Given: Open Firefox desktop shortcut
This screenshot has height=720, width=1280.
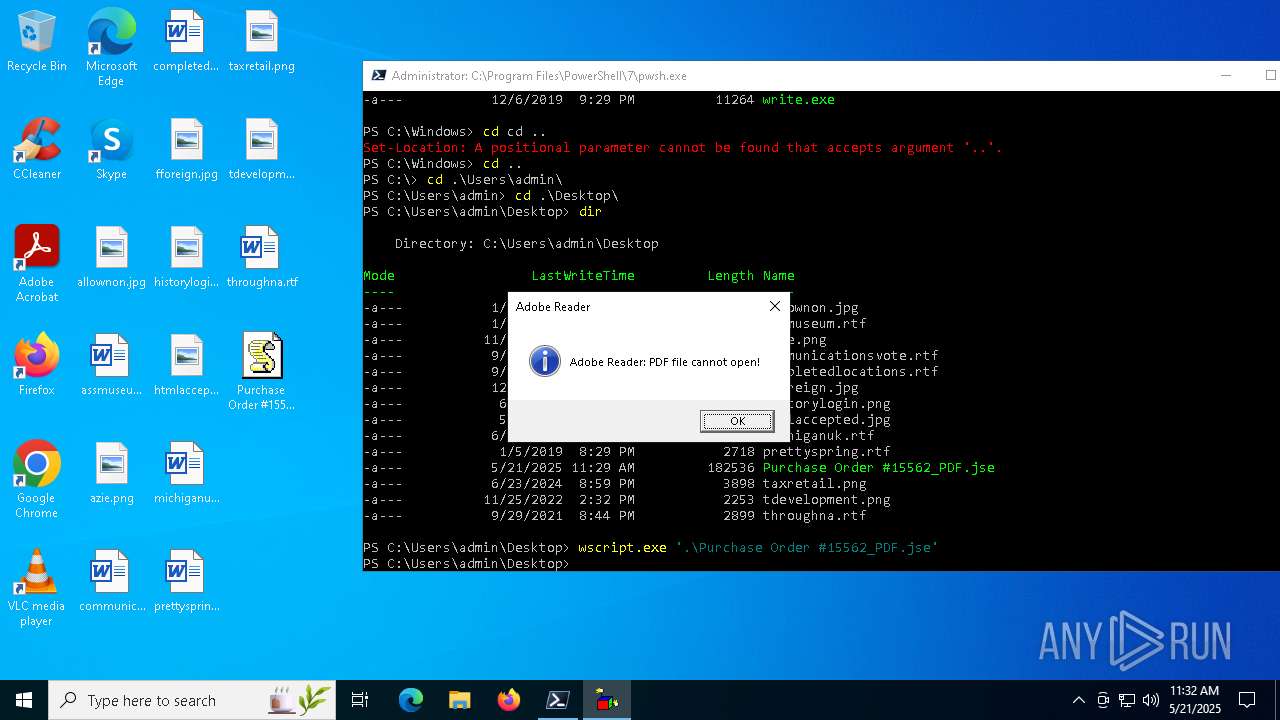Looking at the screenshot, I should pyautogui.click(x=37, y=366).
